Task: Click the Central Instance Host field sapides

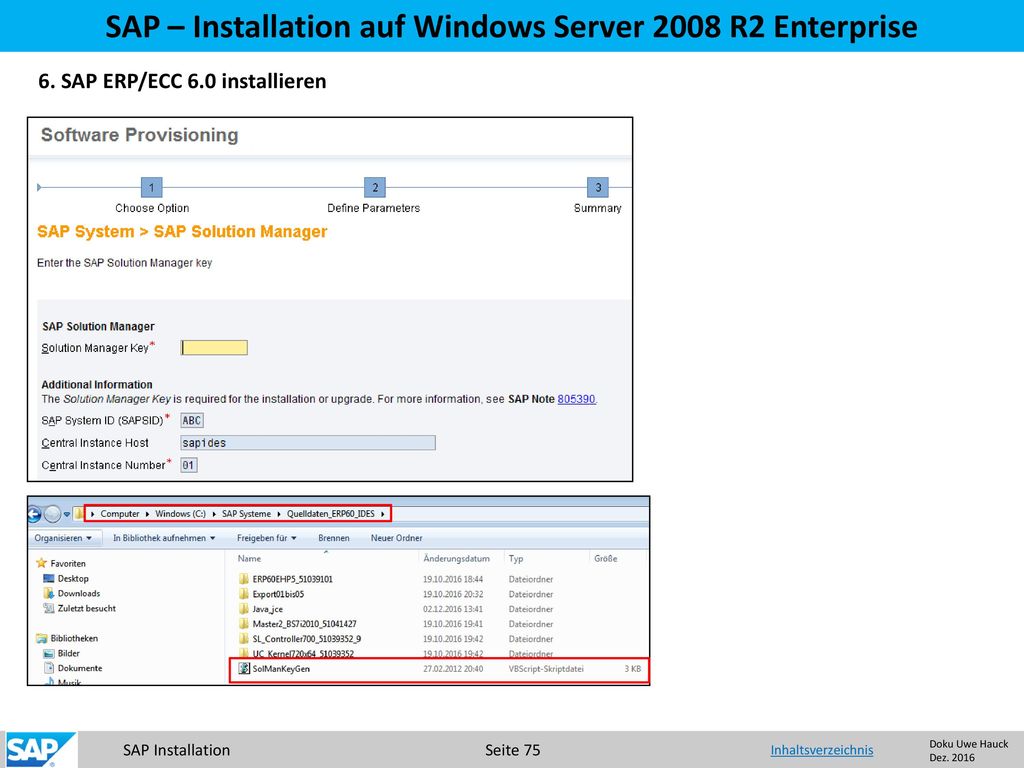Action: (308, 443)
